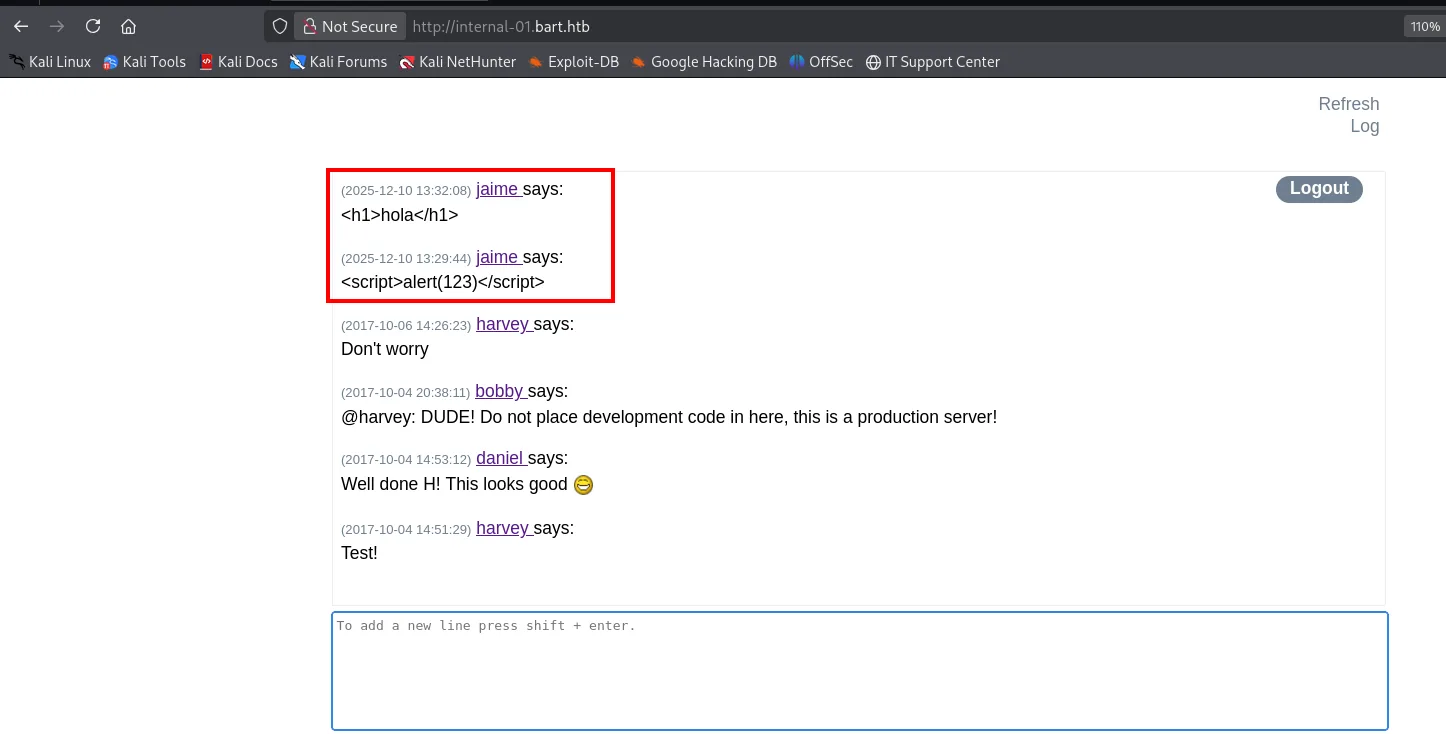Open the IT Support Center bookmark
This screenshot has width=1446, height=734.
point(932,62)
